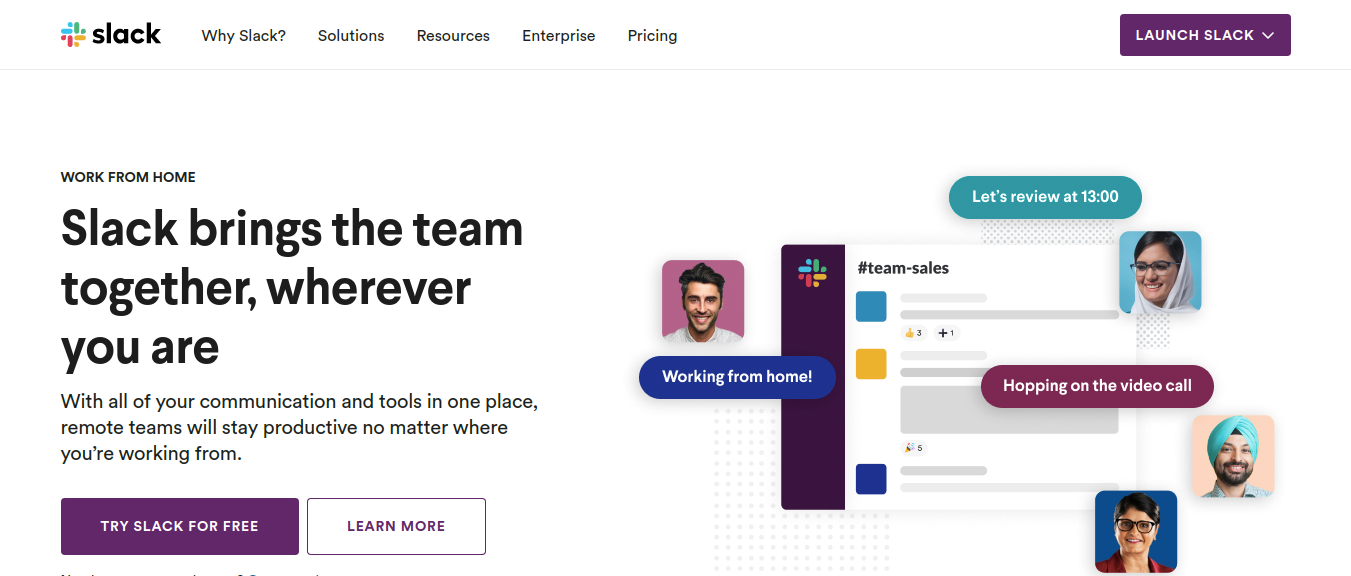
Task: Click the yellow avatar square in the channel
Action: (871, 364)
